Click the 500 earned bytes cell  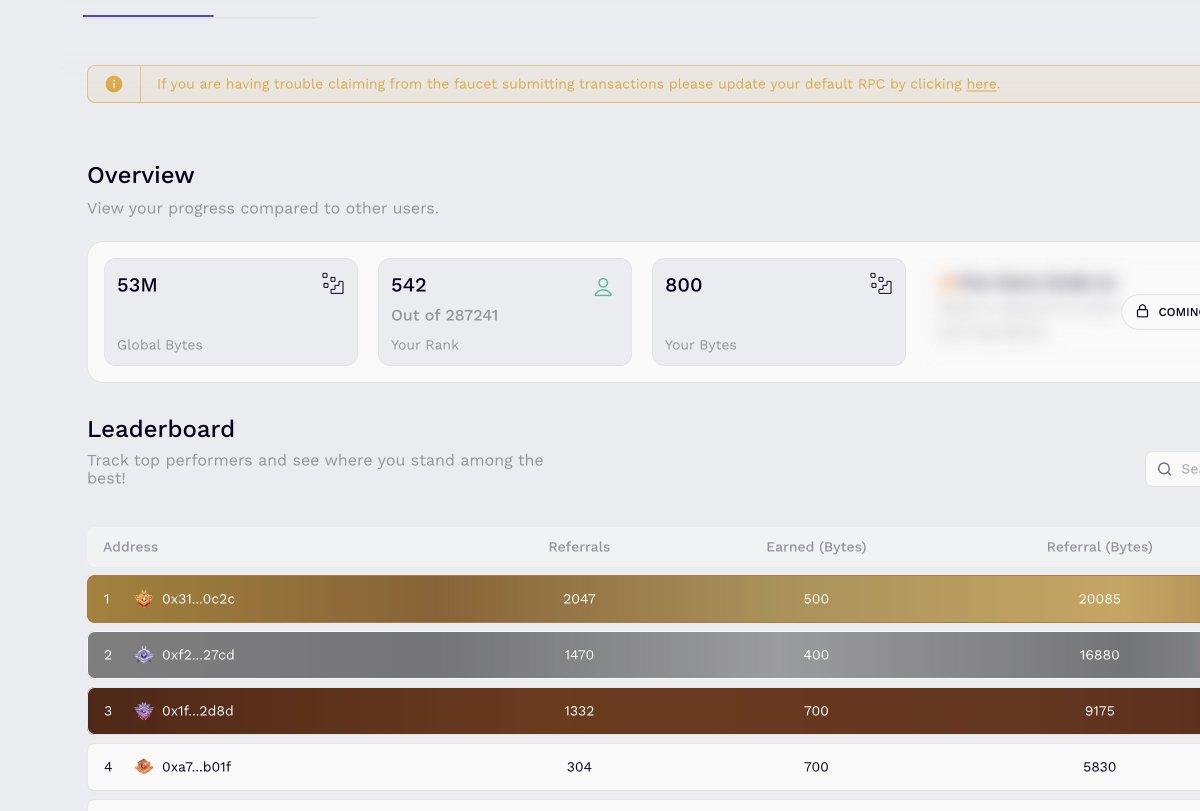[x=816, y=599]
